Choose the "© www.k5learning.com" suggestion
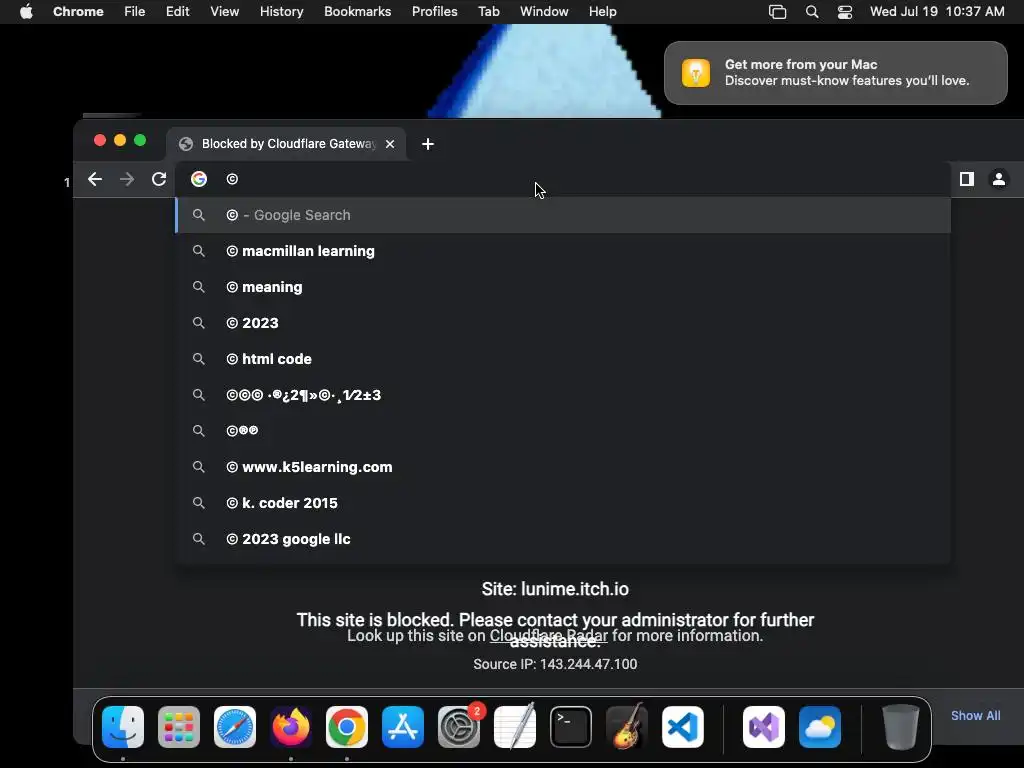The image size is (1024, 768). point(563,467)
